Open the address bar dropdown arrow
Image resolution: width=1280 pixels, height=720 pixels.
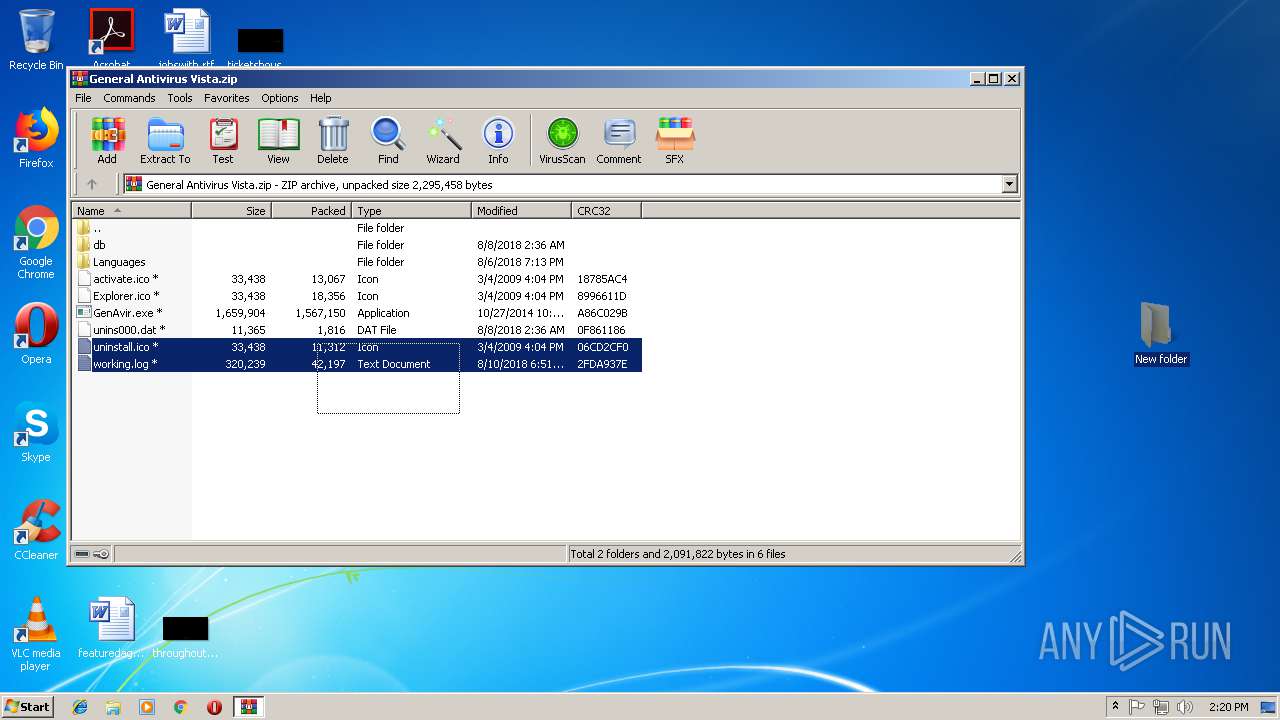(1009, 184)
